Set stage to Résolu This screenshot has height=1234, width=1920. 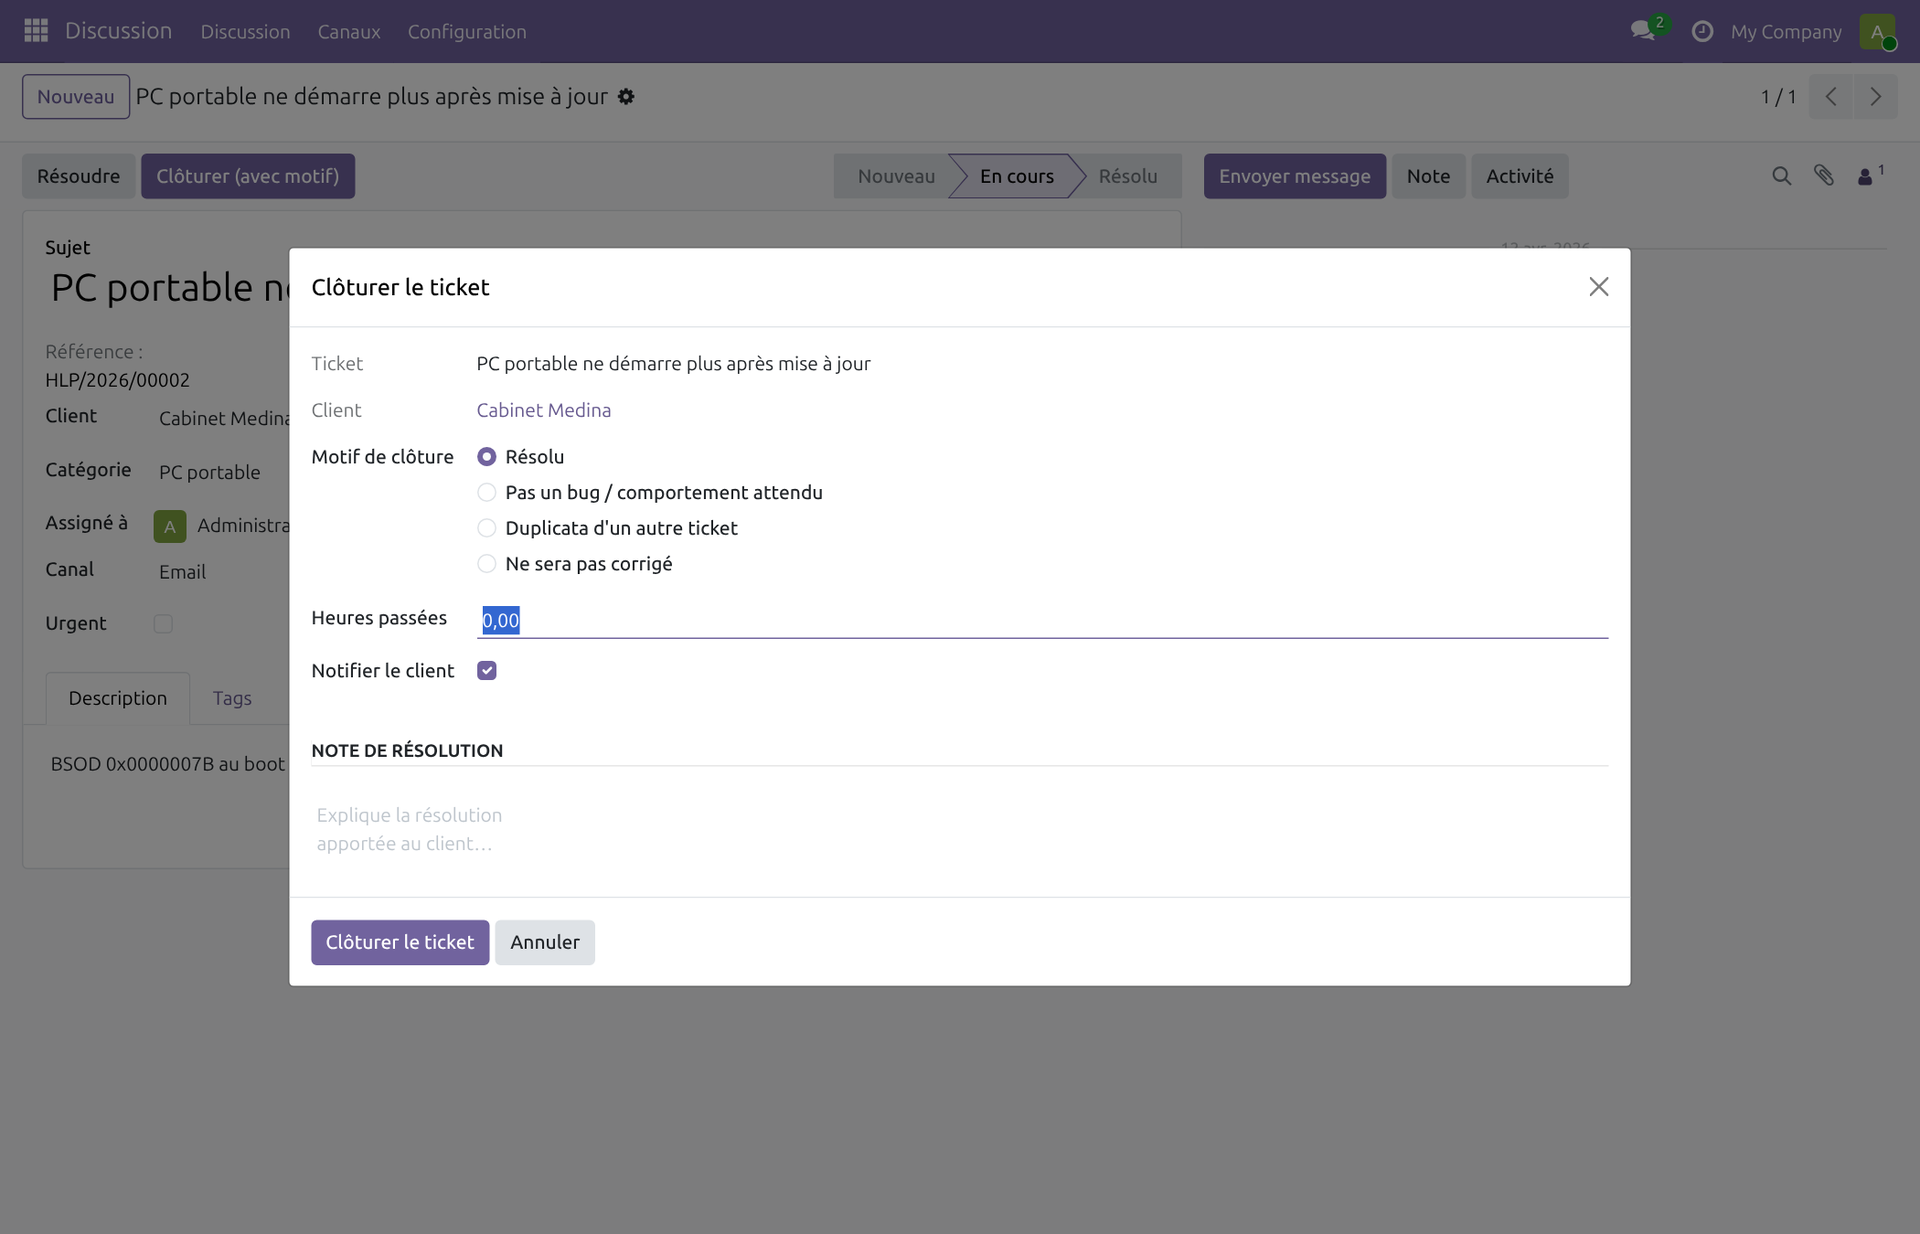tap(1128, 176)
